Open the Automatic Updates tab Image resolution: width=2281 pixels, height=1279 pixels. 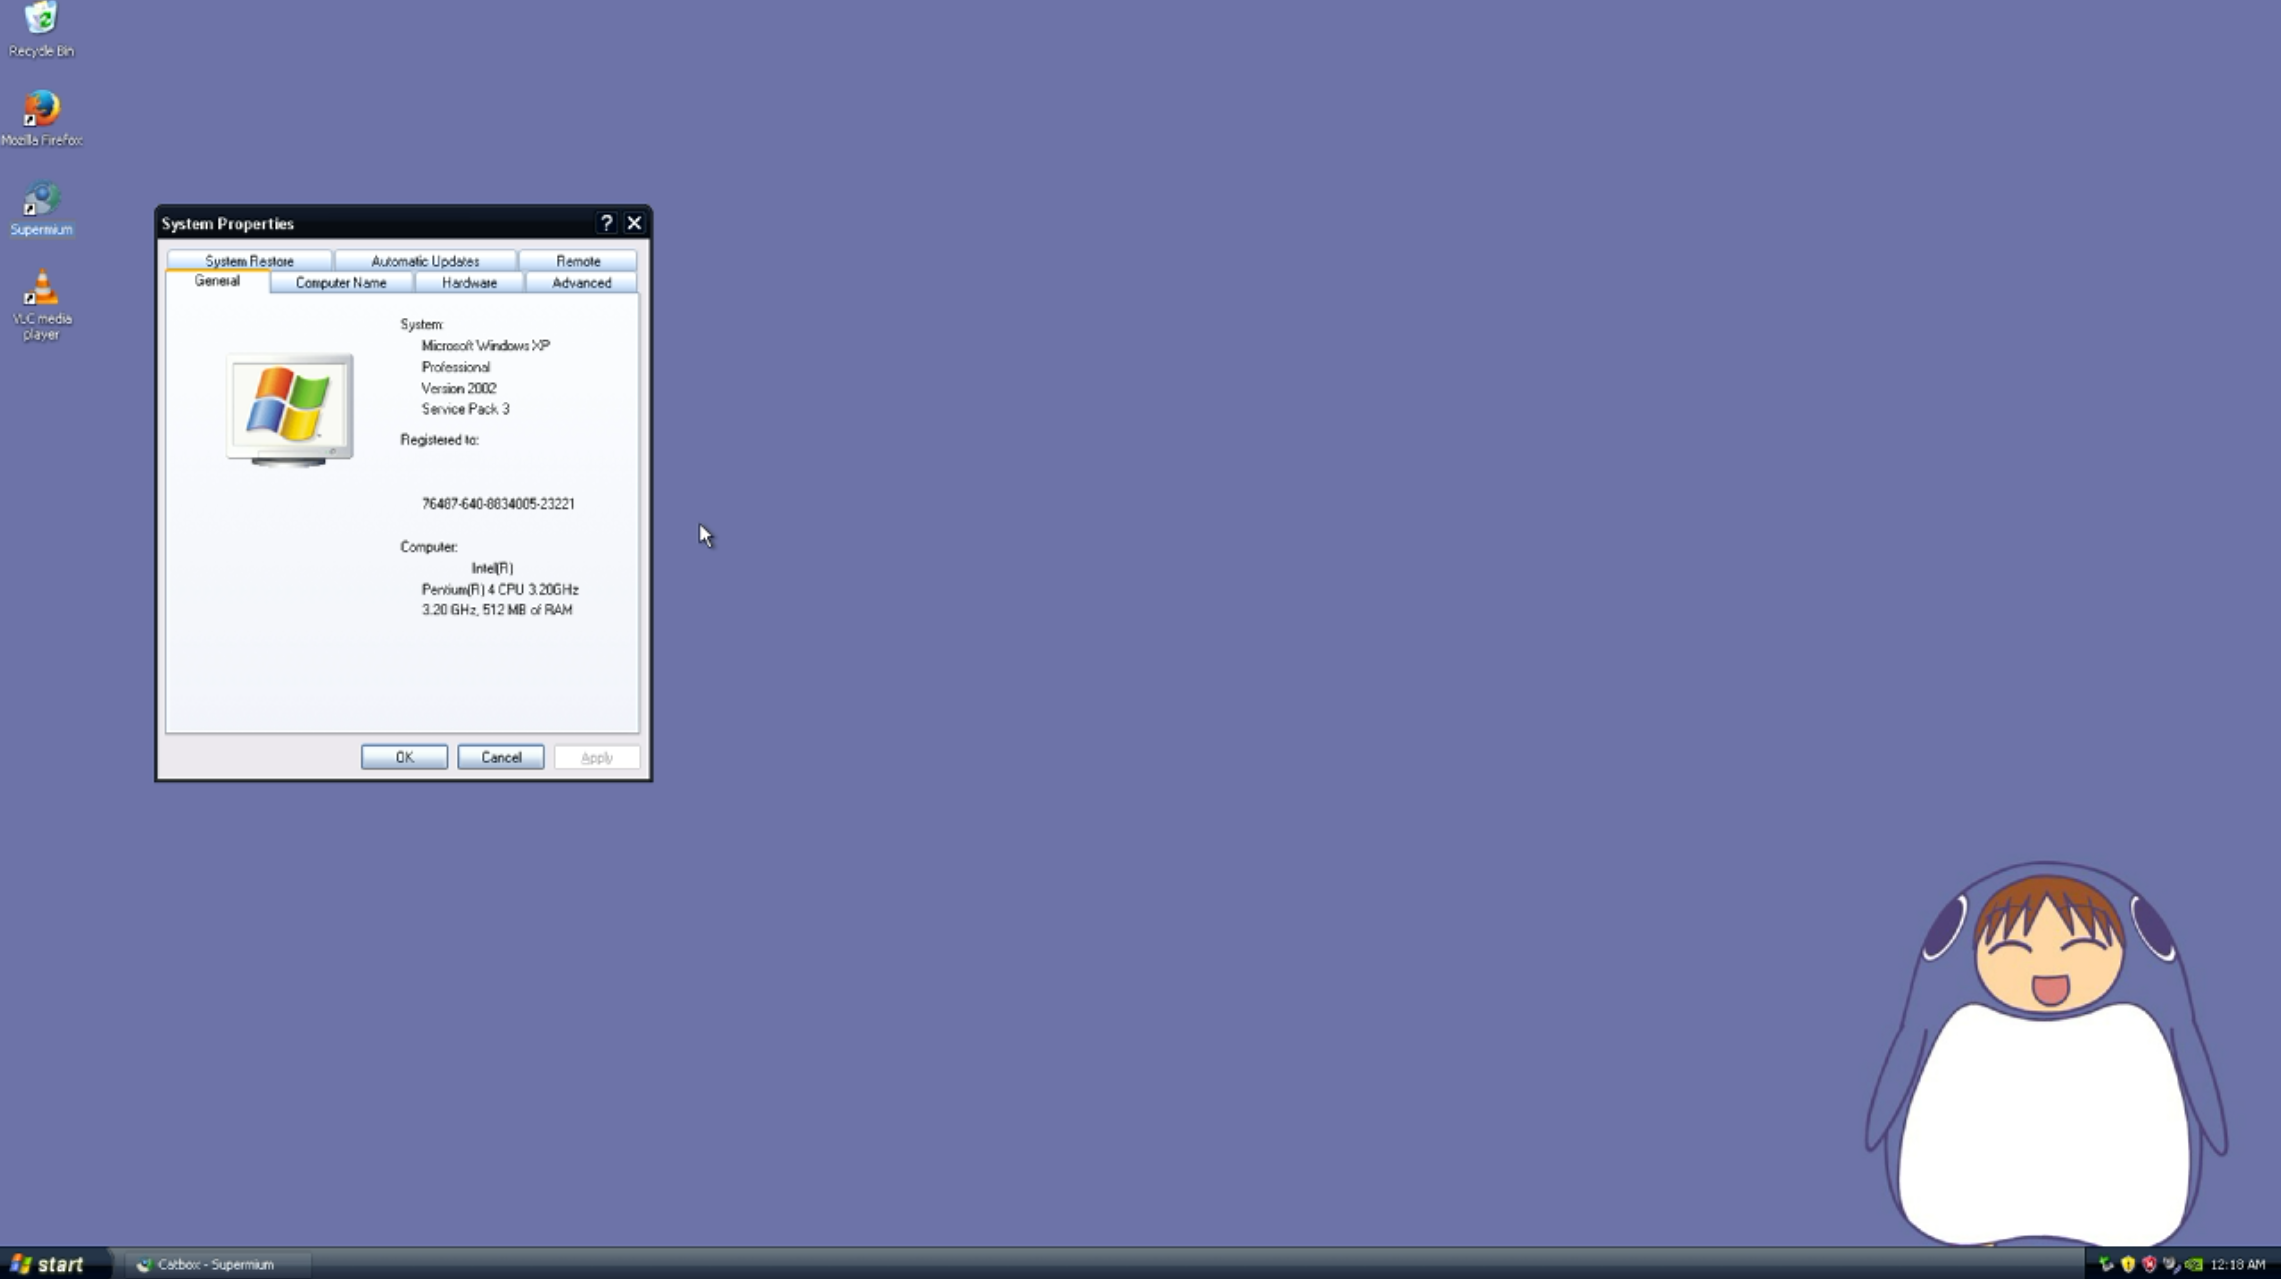(425, 261)
